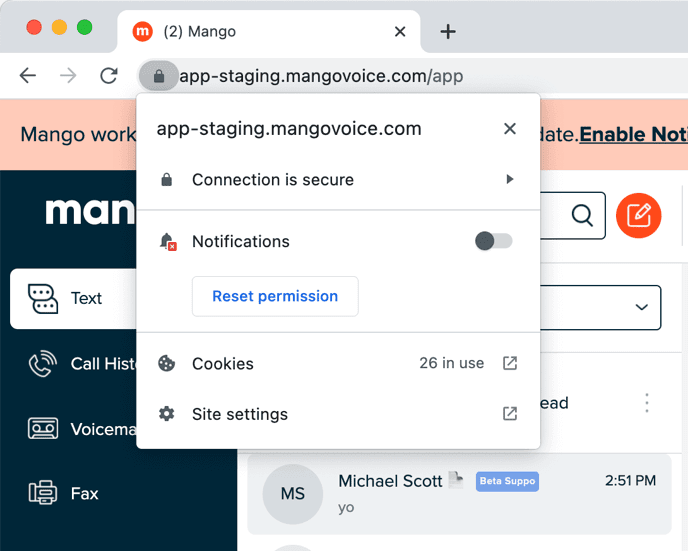
Task: Click the Voicemail tape icon
Action: click(x=43, y=429)
